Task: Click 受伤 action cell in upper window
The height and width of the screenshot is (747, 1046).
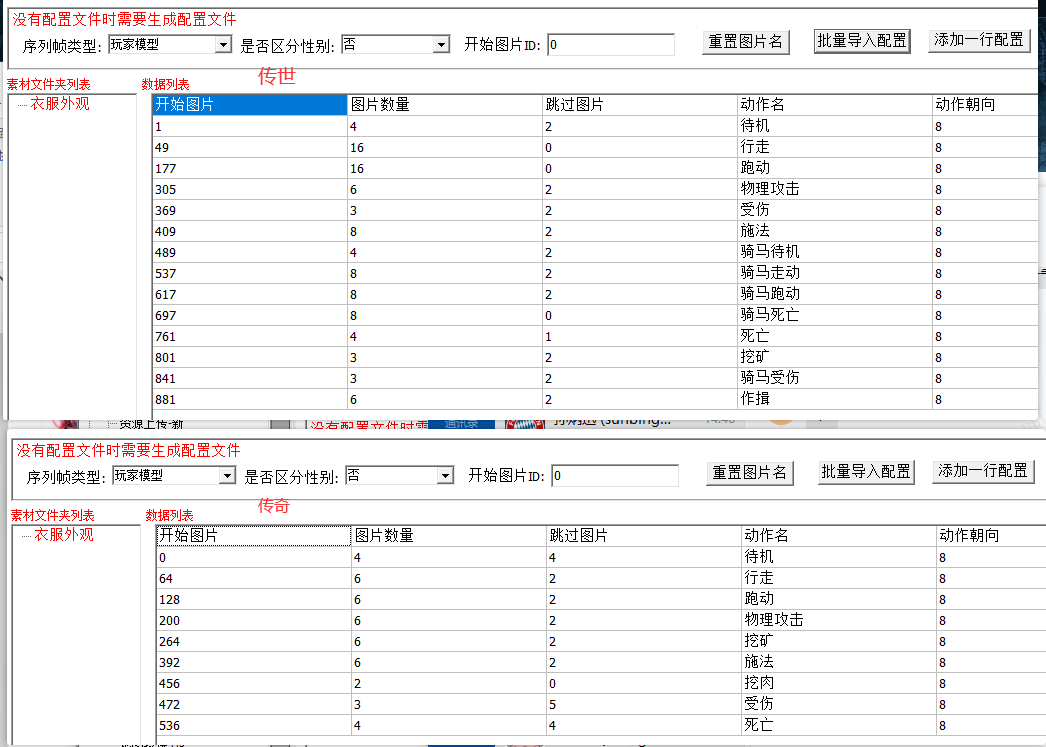Action: point(835,210)
